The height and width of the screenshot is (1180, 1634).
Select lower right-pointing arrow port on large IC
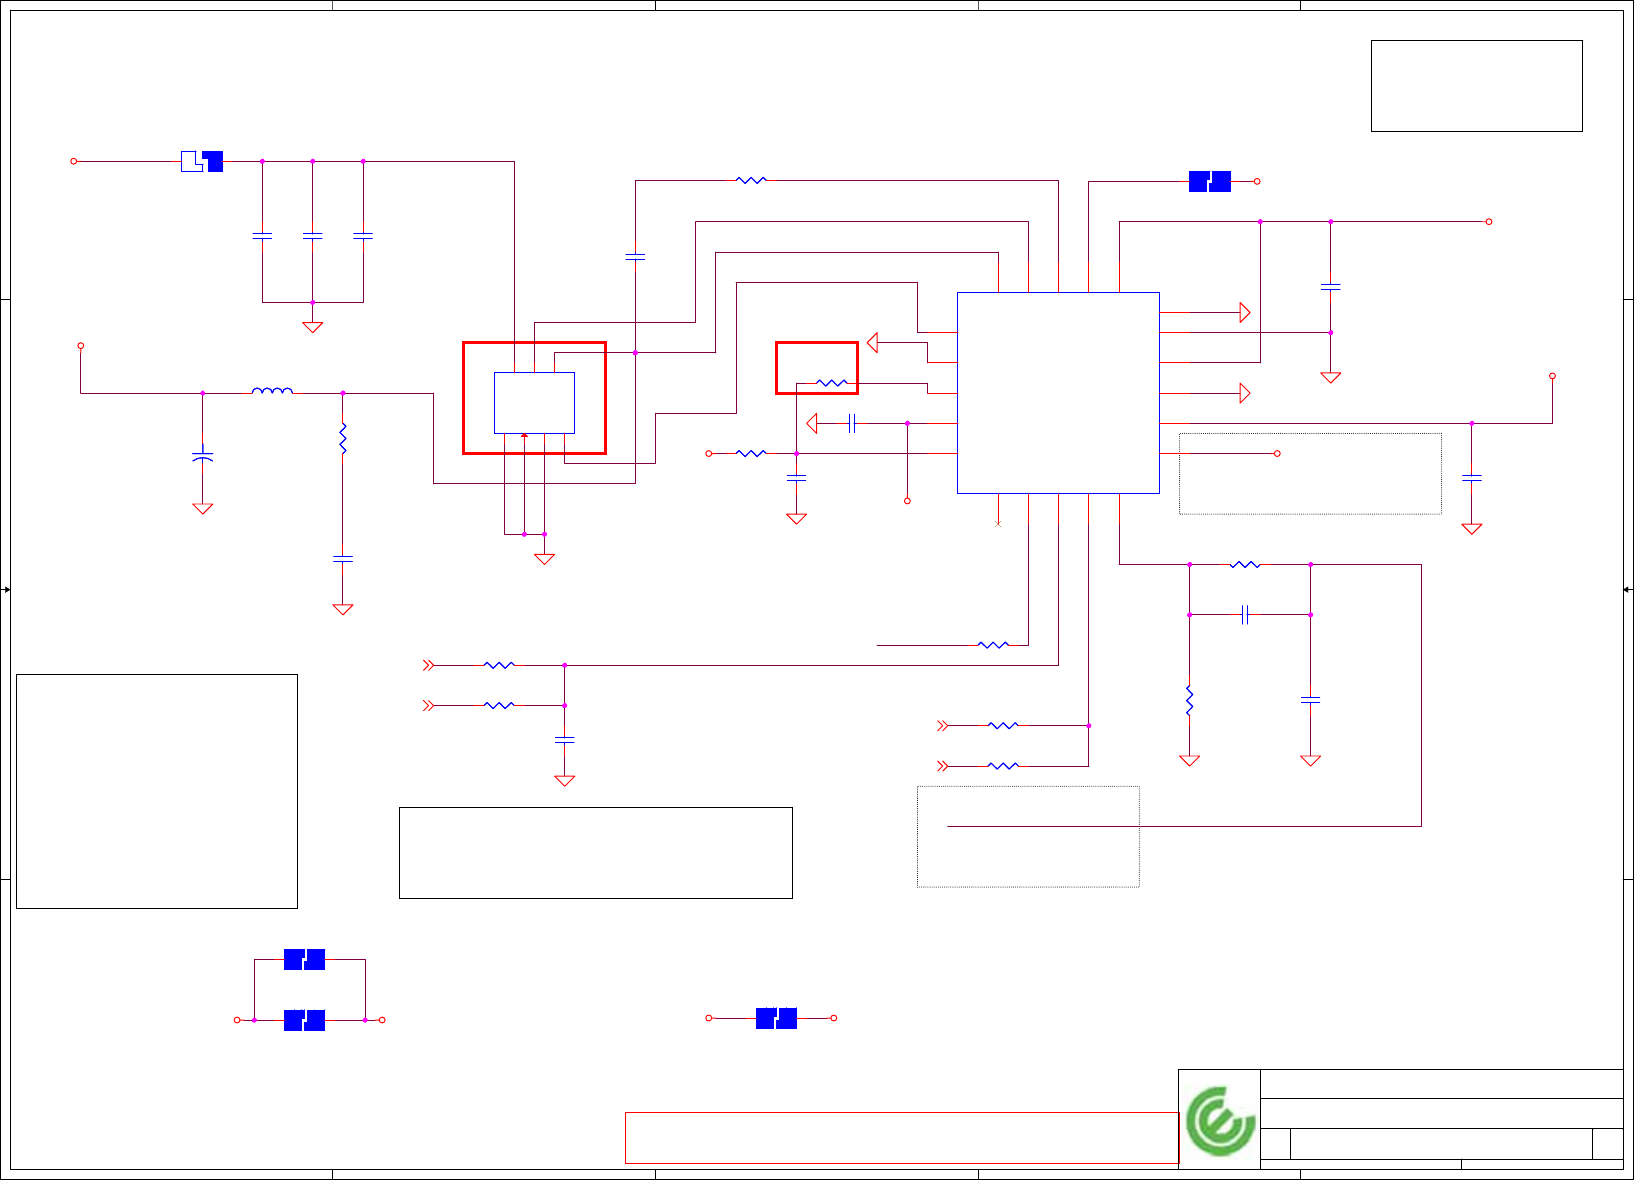pyautogui.click(x=1245, y=393)
